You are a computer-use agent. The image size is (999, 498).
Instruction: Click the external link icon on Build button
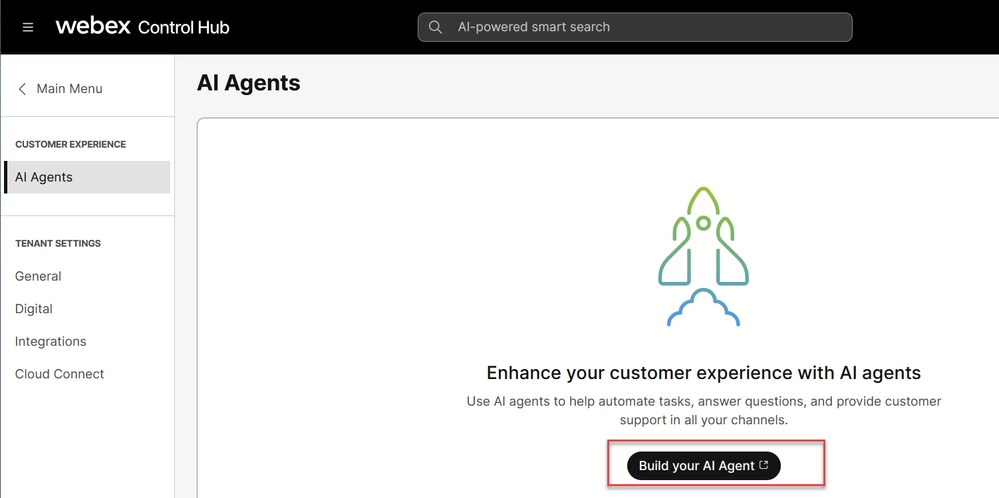coord(764,465)
